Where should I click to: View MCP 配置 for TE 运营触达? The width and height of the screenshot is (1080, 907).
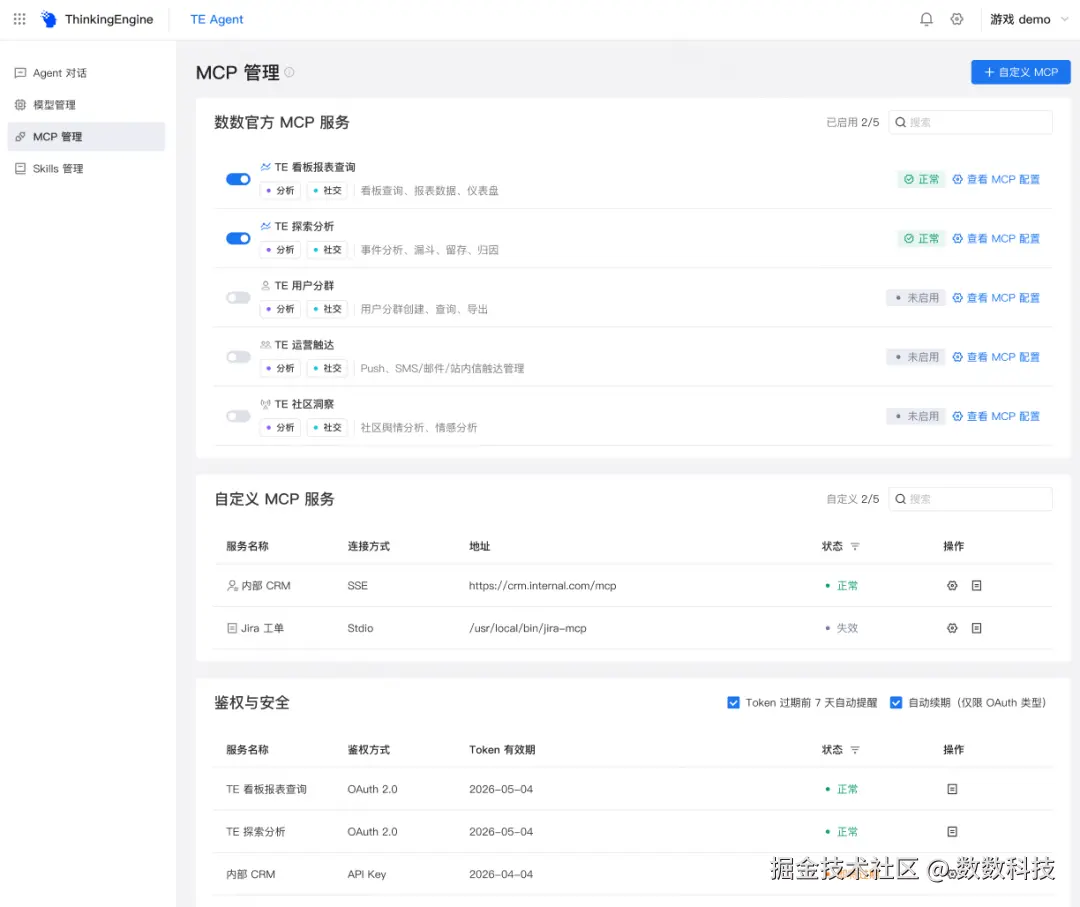[996, 357]
